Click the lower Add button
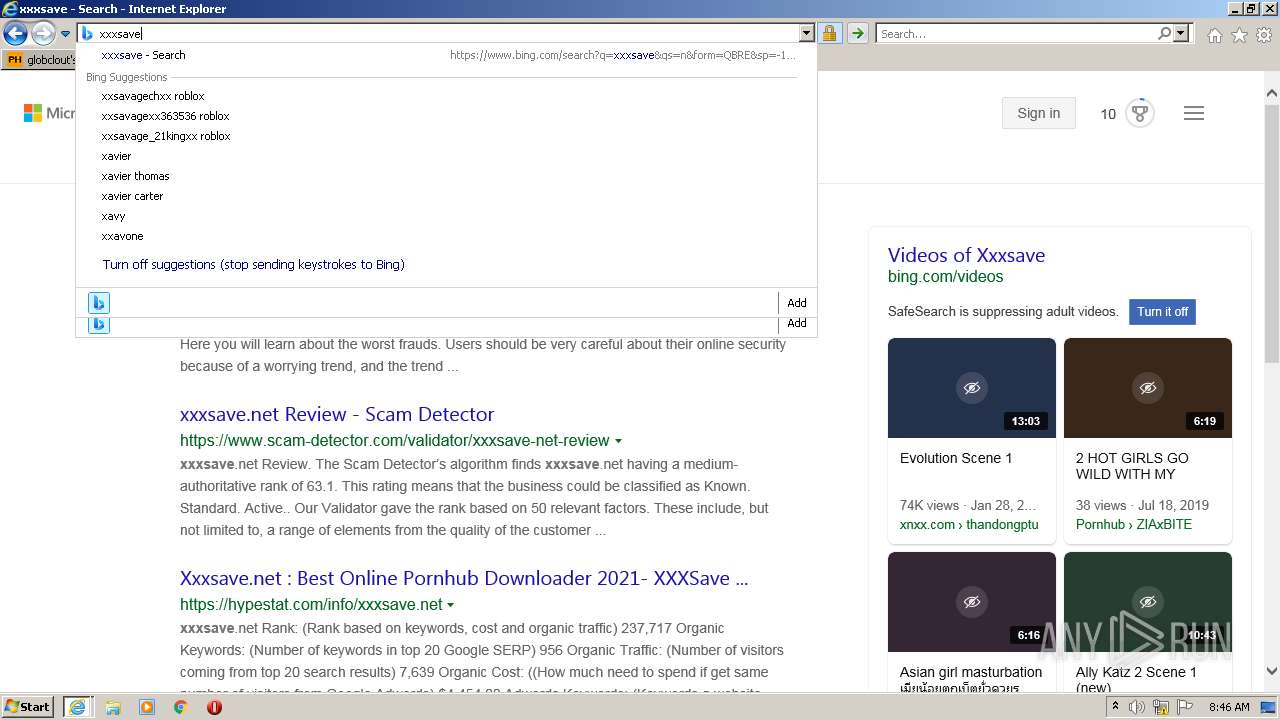The width and height of the screenshot is (1280, 720). pos(797,324)
